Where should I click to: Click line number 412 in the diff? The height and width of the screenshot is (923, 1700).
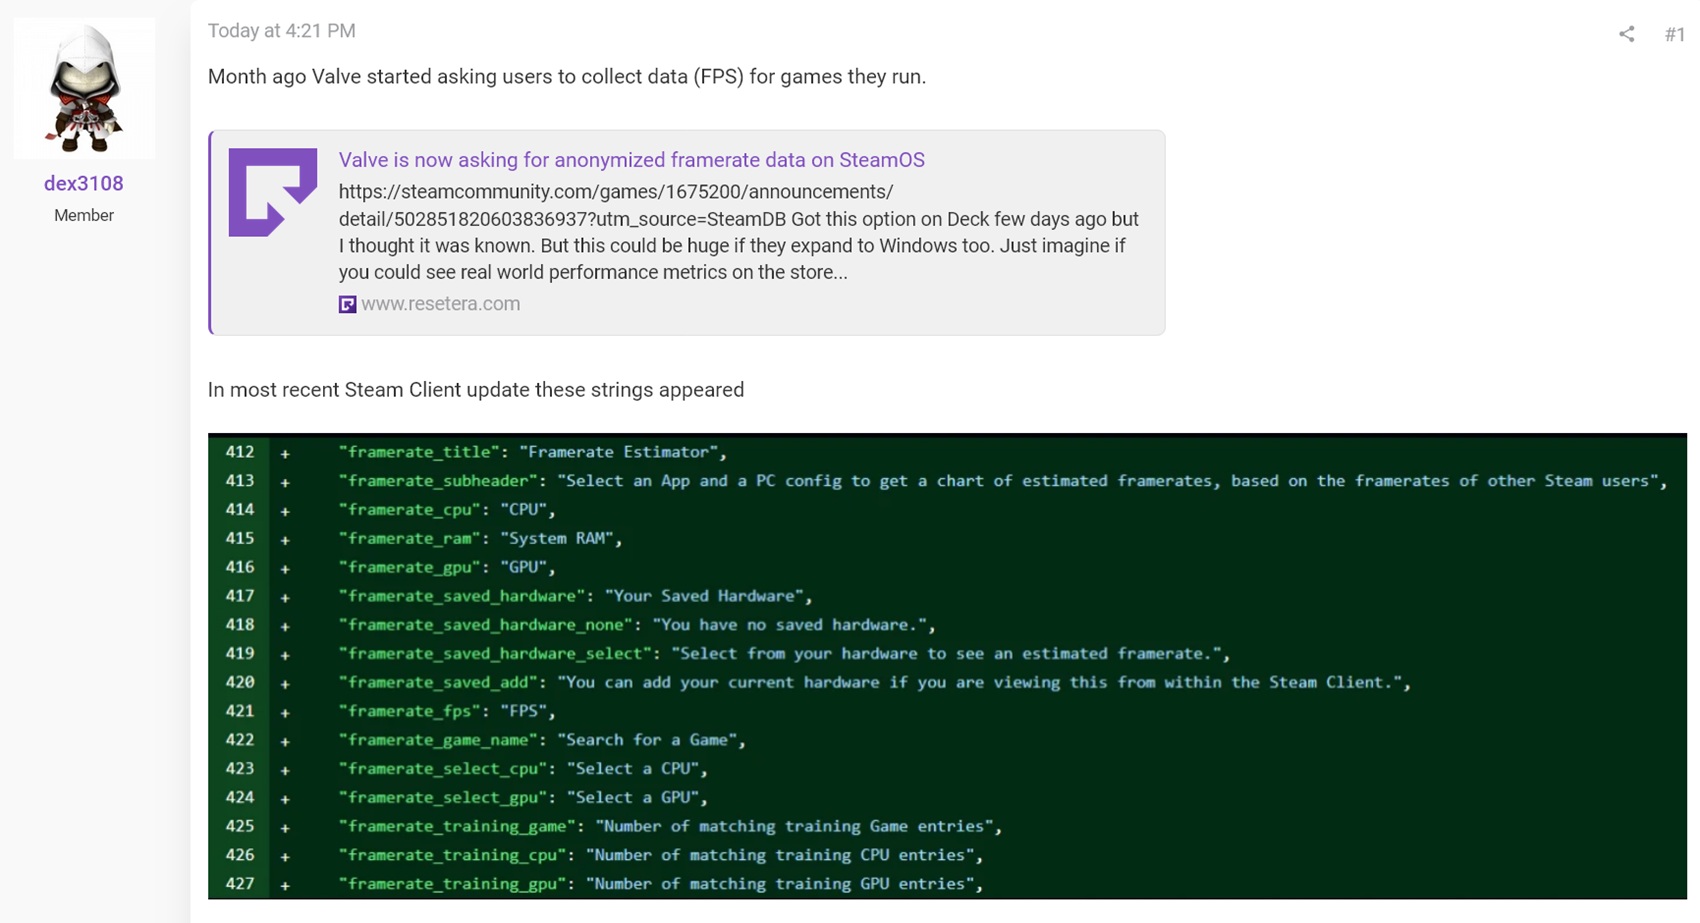[x=239, y=452]
